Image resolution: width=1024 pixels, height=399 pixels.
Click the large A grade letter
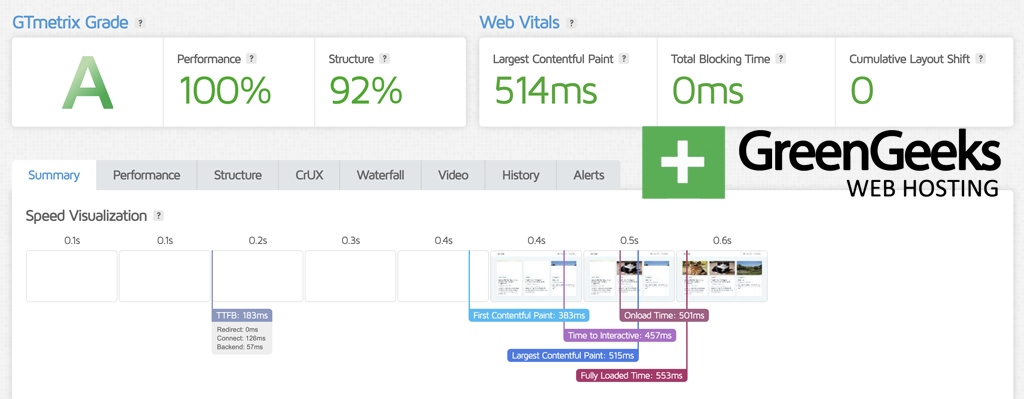tap(88, 83)
